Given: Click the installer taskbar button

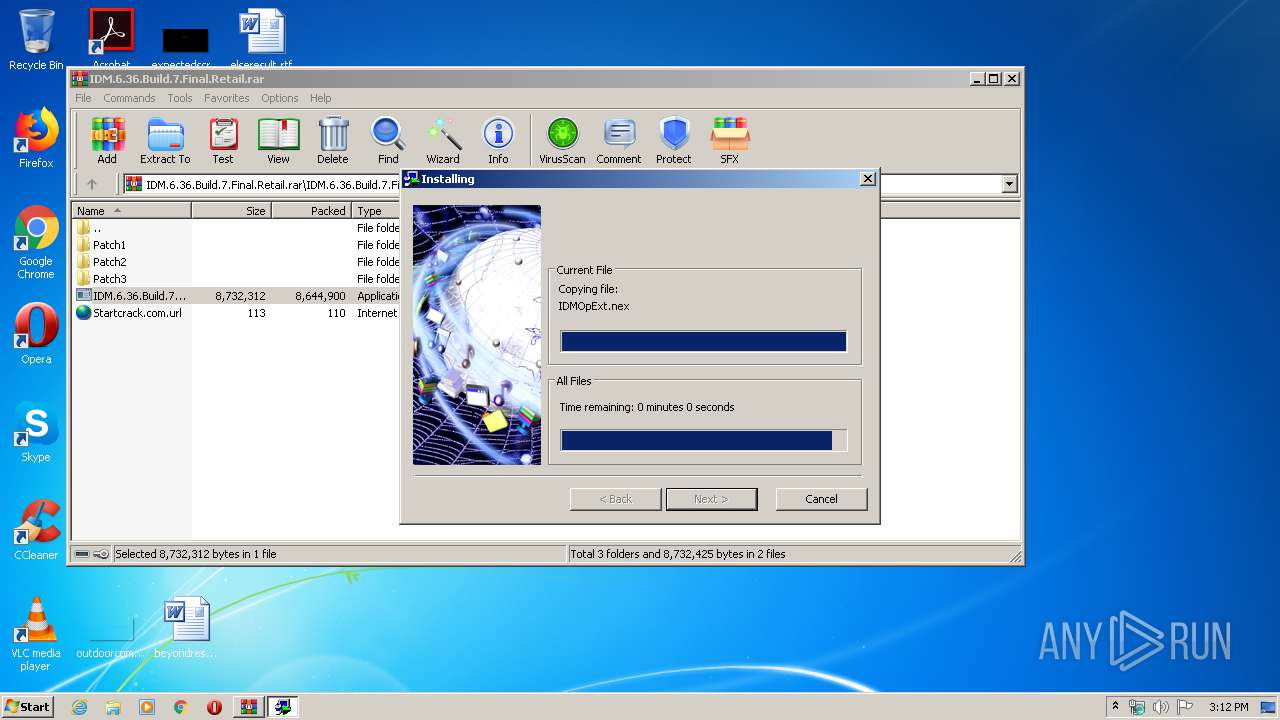Looking at the screenshot, I should pos(283,707).
